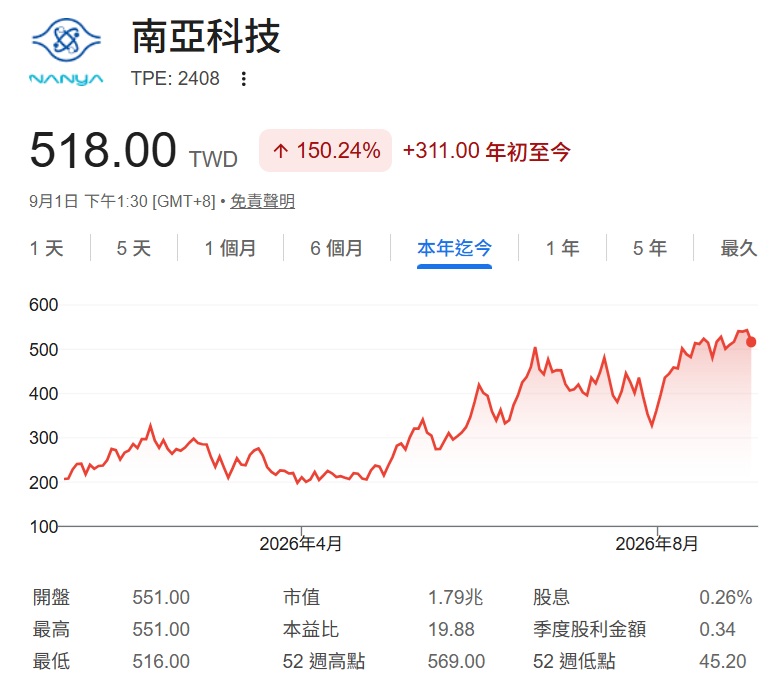Click the TWD currency label
Image resolution: width=780 pixels, height=685 pixels.
tap(213, 160)
